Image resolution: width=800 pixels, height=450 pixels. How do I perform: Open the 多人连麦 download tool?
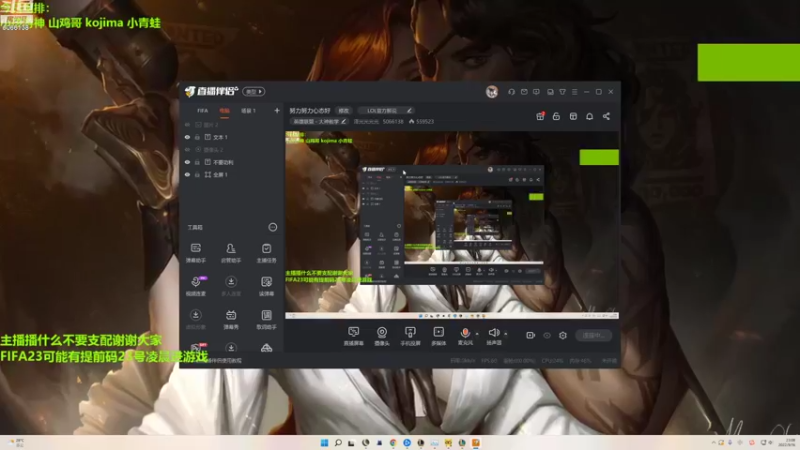231,286
